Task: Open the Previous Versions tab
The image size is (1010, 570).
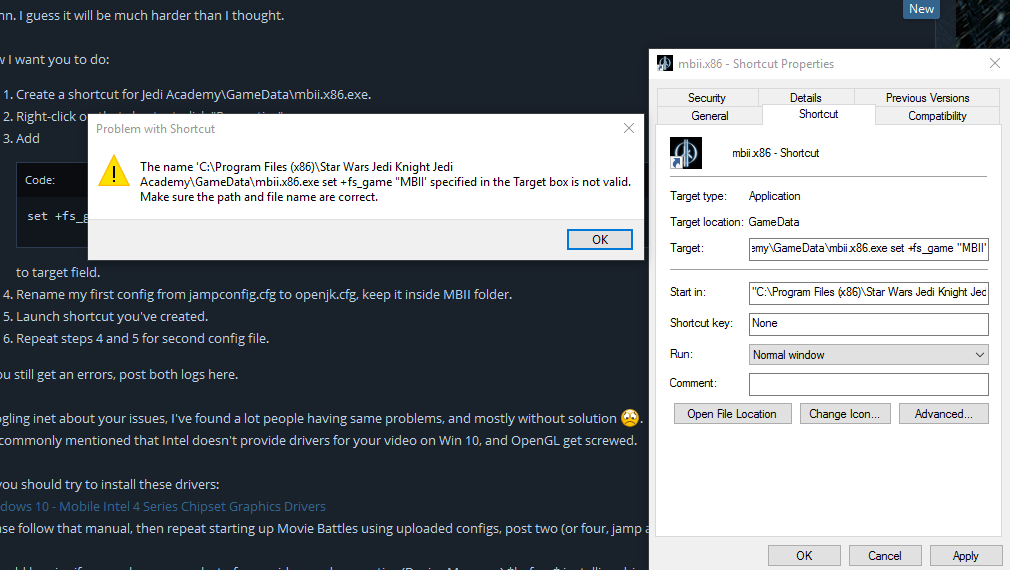Action: coord(927,98)
